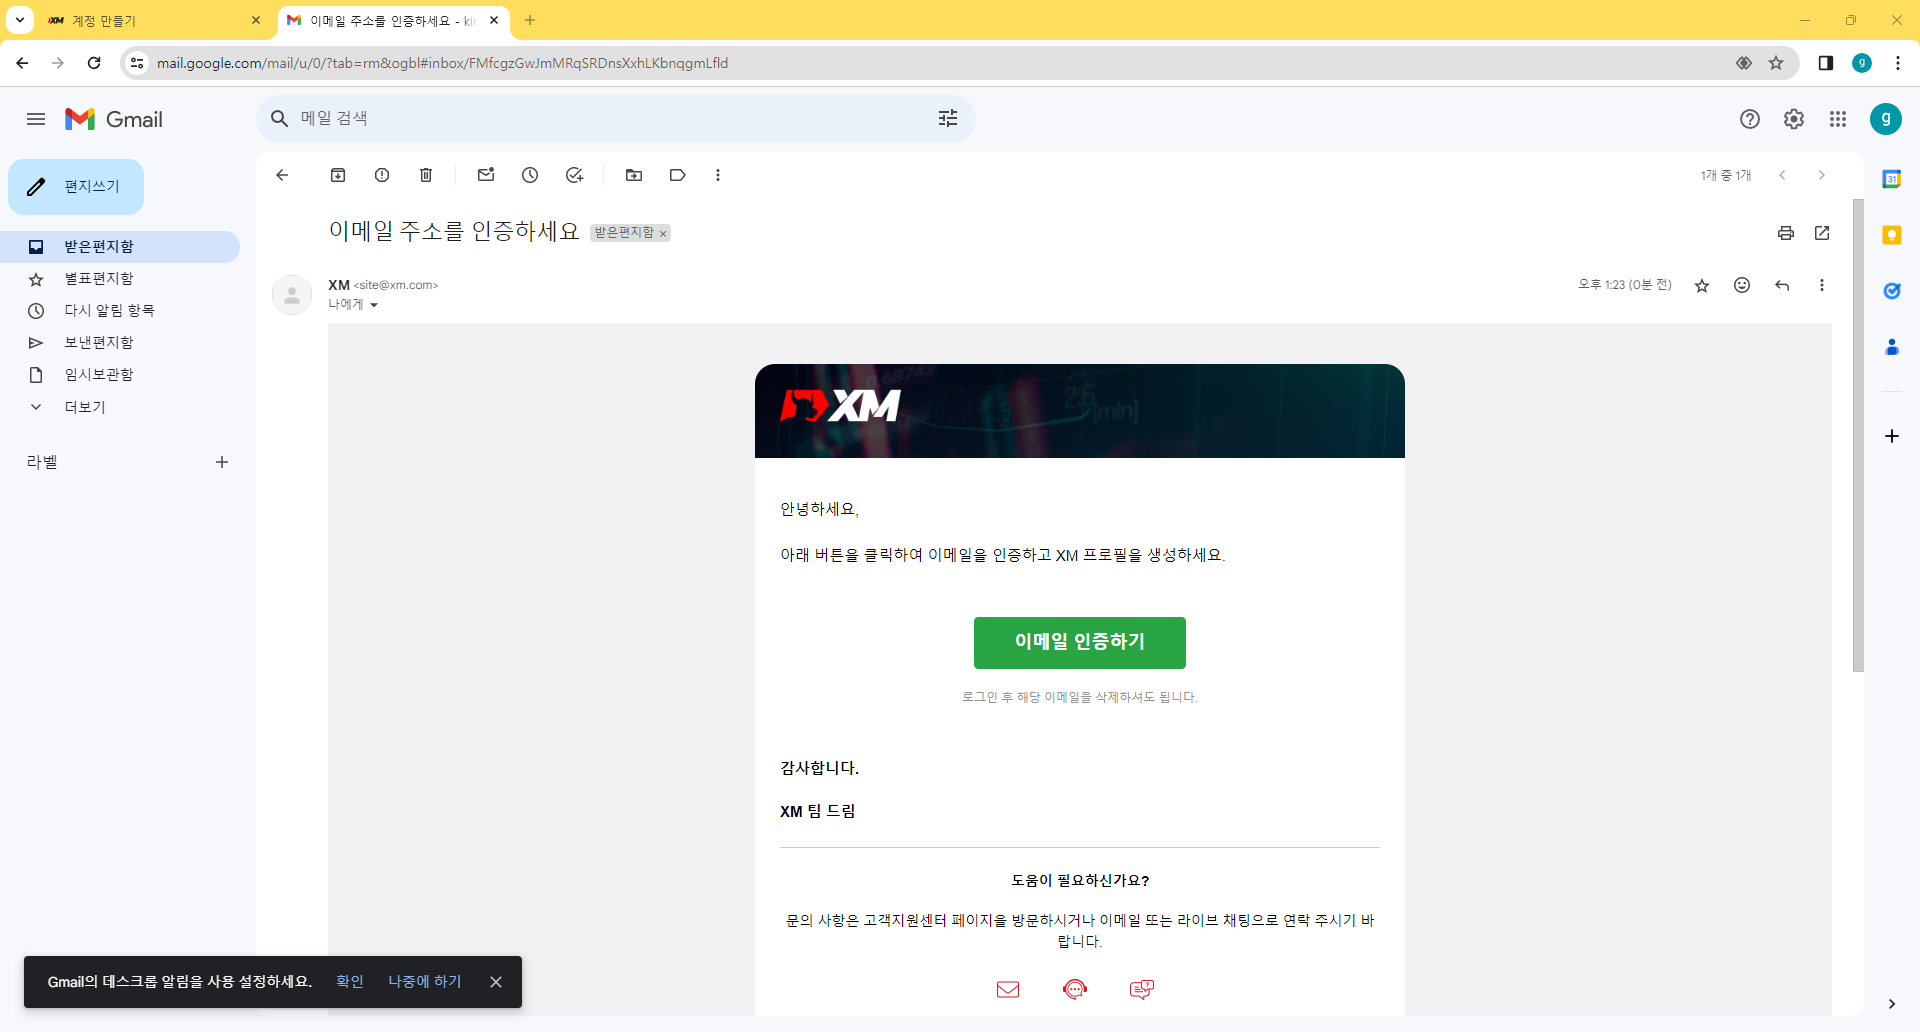Mark the email as unread
This screenshot has height=1032, width=1920.
coord(486,174)
